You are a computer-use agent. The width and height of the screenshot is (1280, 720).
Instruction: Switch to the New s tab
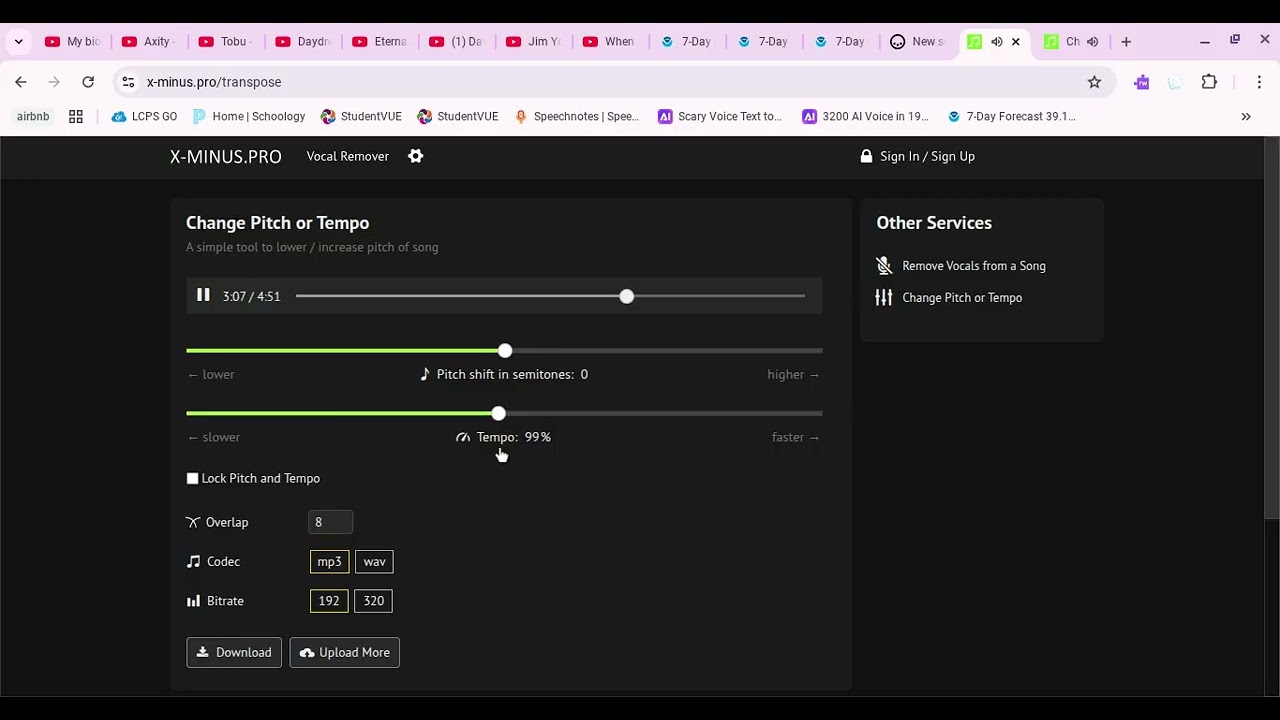coord(918,41)
